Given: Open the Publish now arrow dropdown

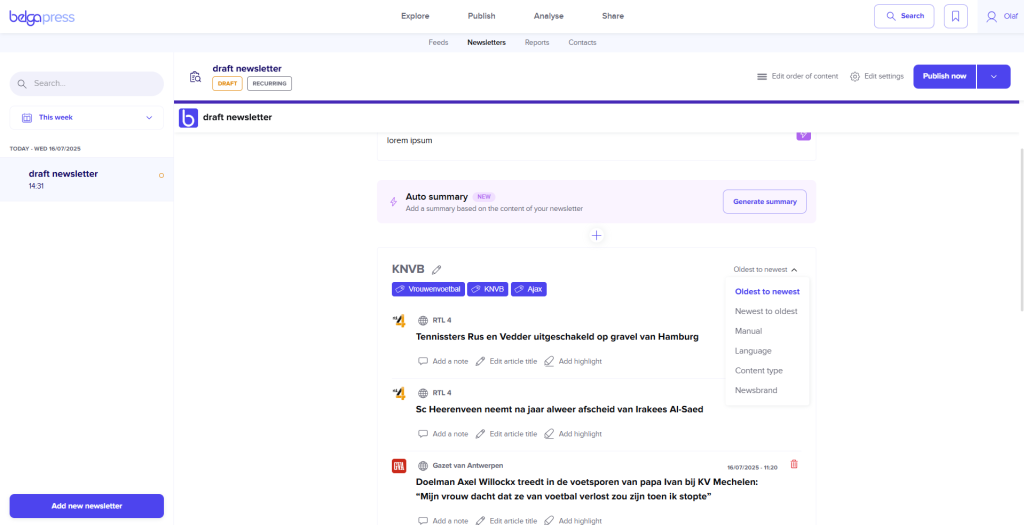Looking at the screenshot, I should pos(993,76).
